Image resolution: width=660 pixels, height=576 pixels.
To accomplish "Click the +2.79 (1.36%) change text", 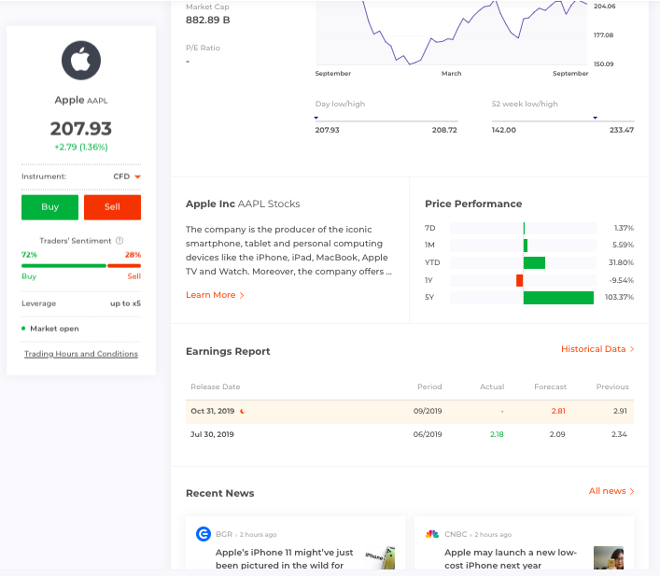I will click(81, 147).
